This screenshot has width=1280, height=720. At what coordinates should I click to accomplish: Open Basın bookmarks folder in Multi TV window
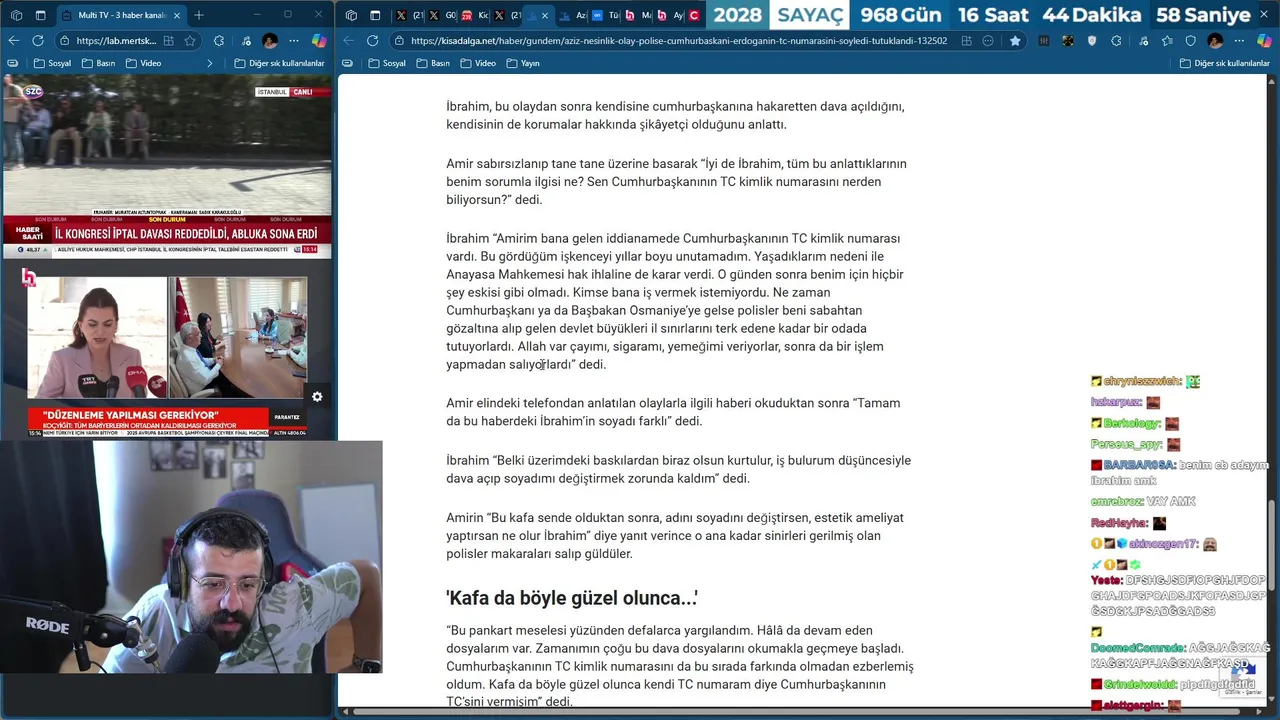pyautogui.click(x=98, y=63)
